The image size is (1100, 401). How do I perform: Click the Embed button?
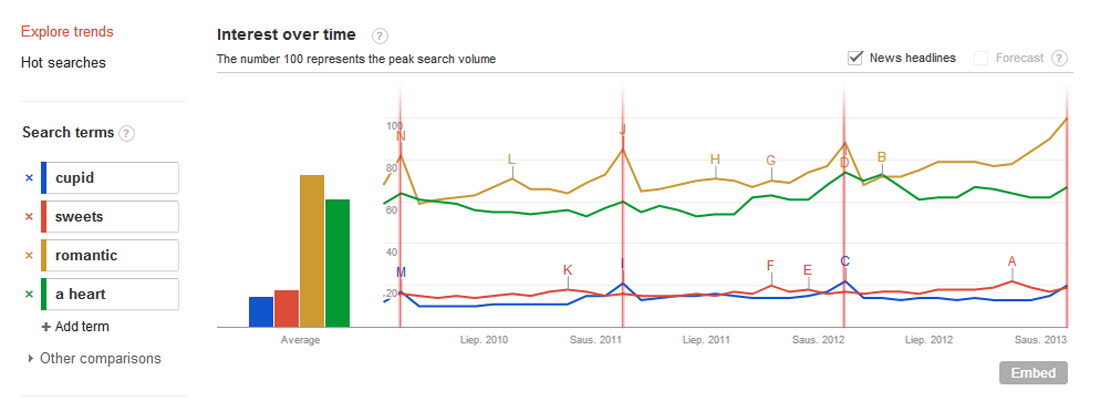coord(1033,373)
